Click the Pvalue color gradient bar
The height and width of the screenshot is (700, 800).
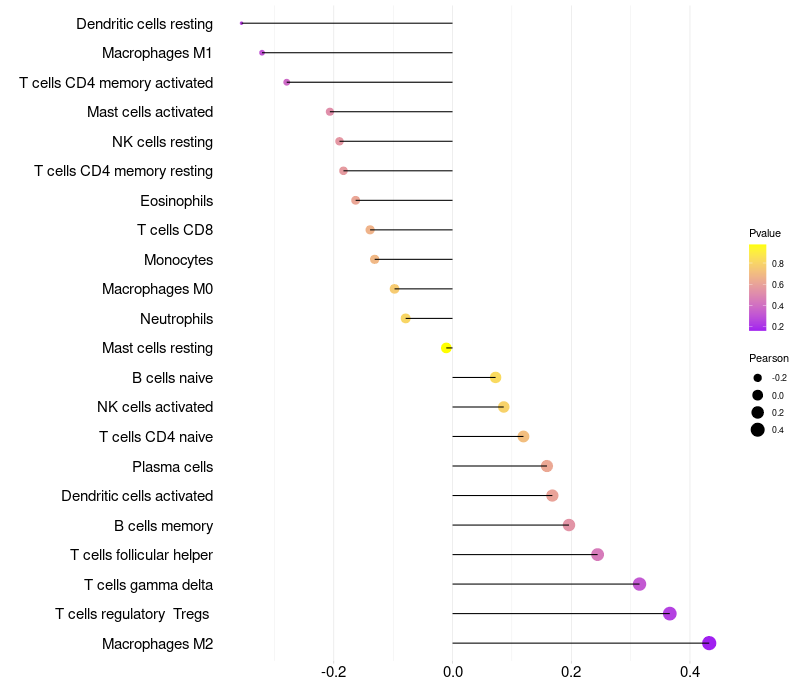(758, 287)
